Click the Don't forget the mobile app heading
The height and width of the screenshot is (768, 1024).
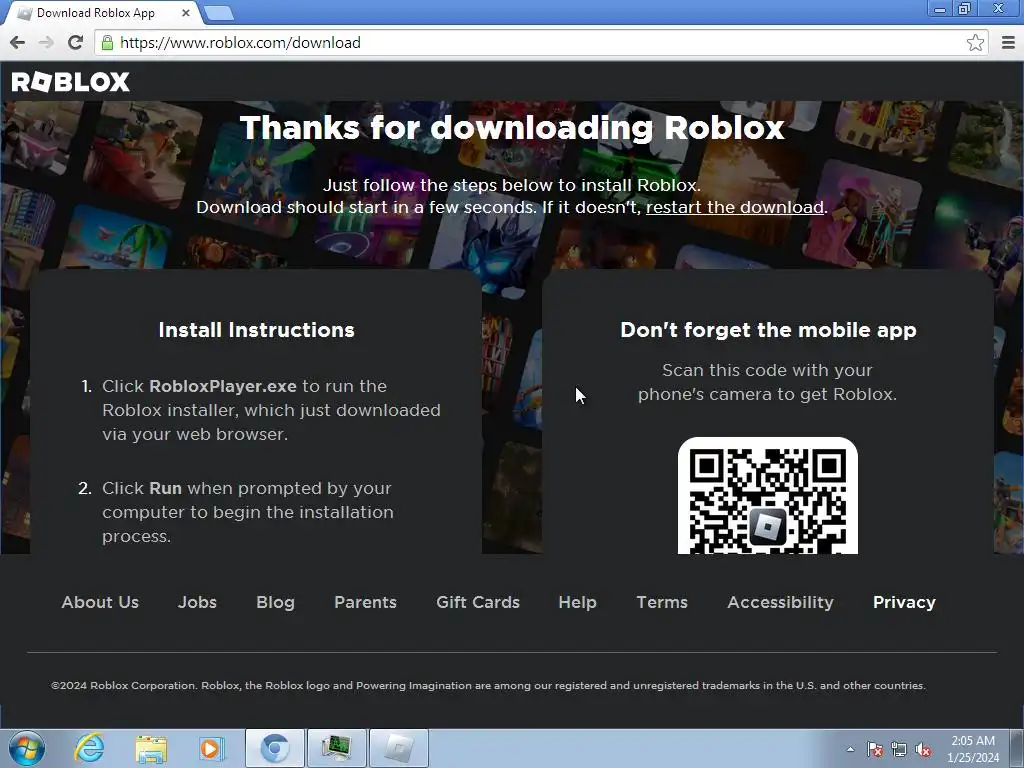[768, 330]
